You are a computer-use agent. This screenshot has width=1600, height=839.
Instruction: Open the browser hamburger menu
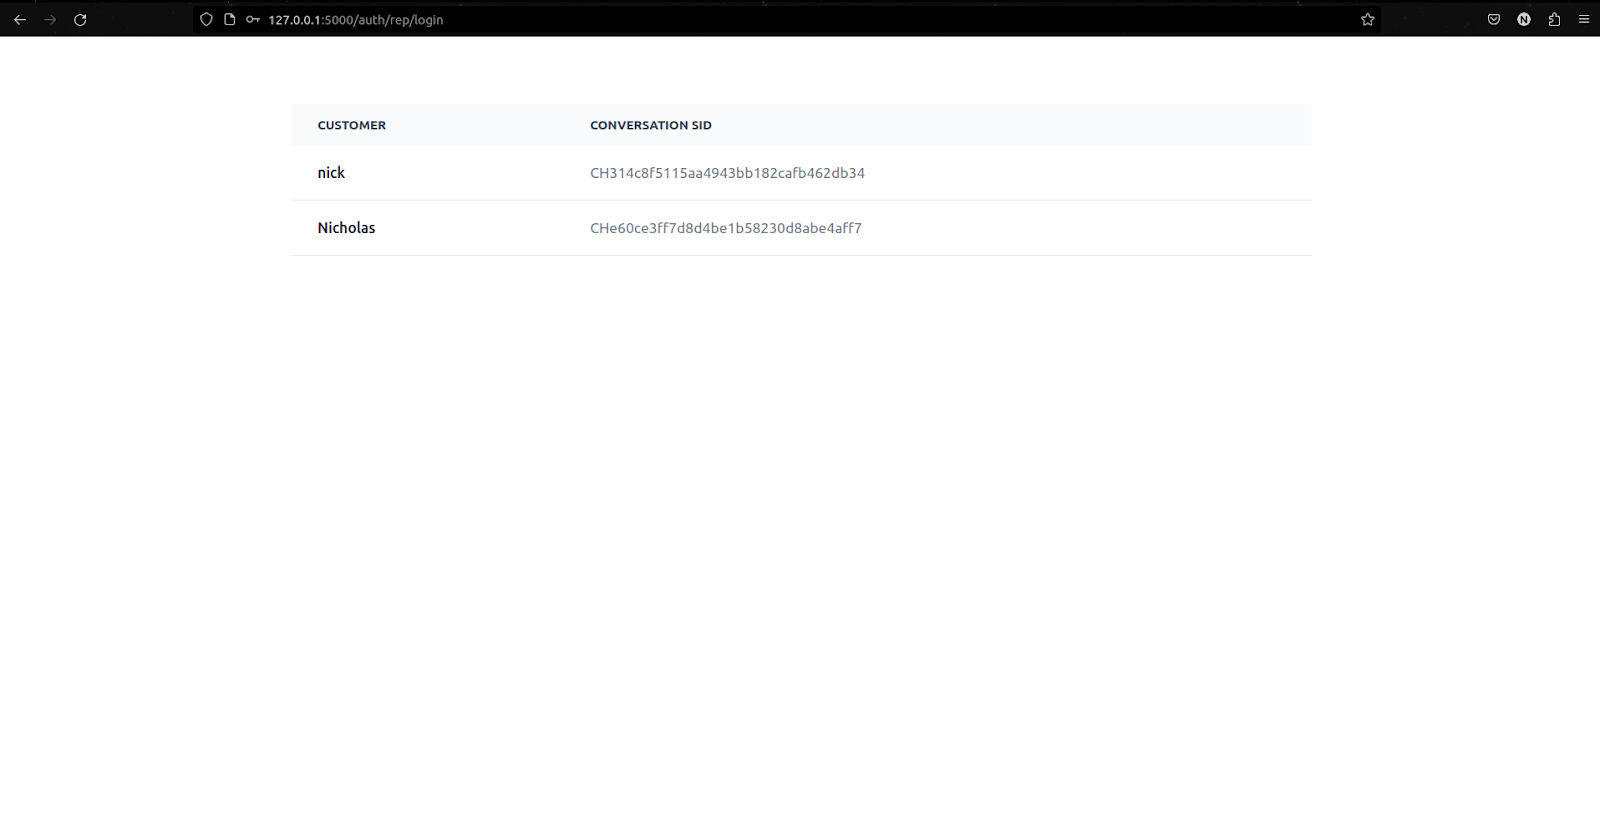coord(1584,19)
